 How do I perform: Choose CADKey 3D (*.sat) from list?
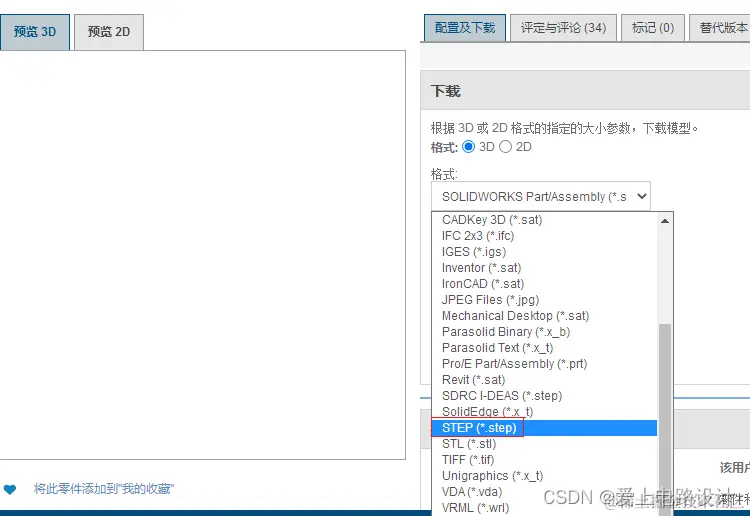click(x=544, y=220)
